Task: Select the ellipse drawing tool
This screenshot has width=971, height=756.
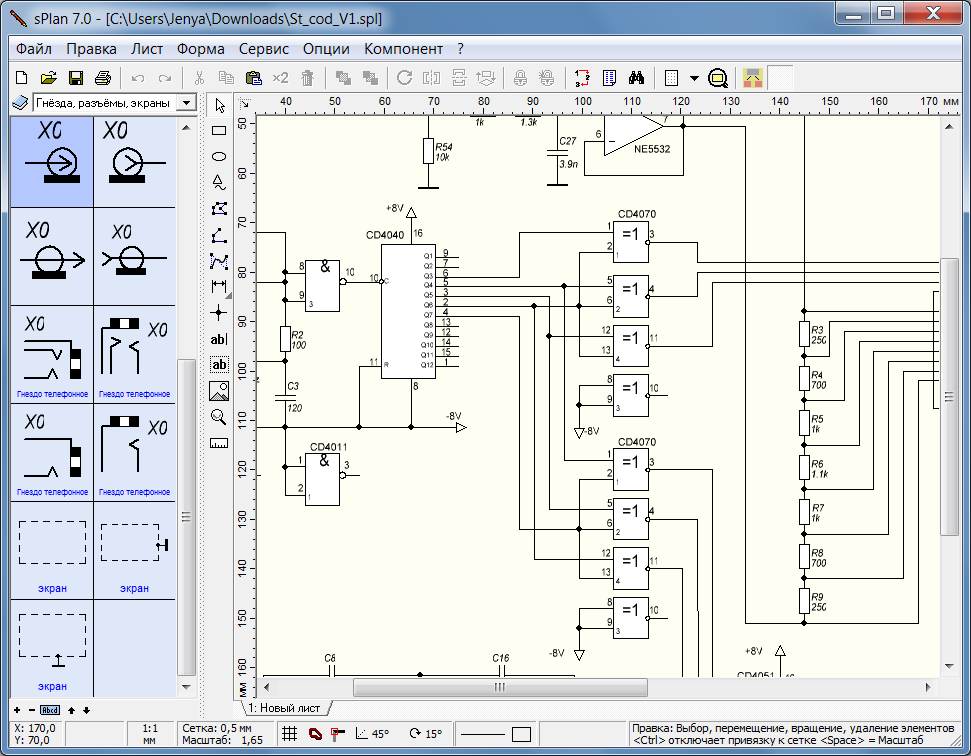Action: point(219,157)
